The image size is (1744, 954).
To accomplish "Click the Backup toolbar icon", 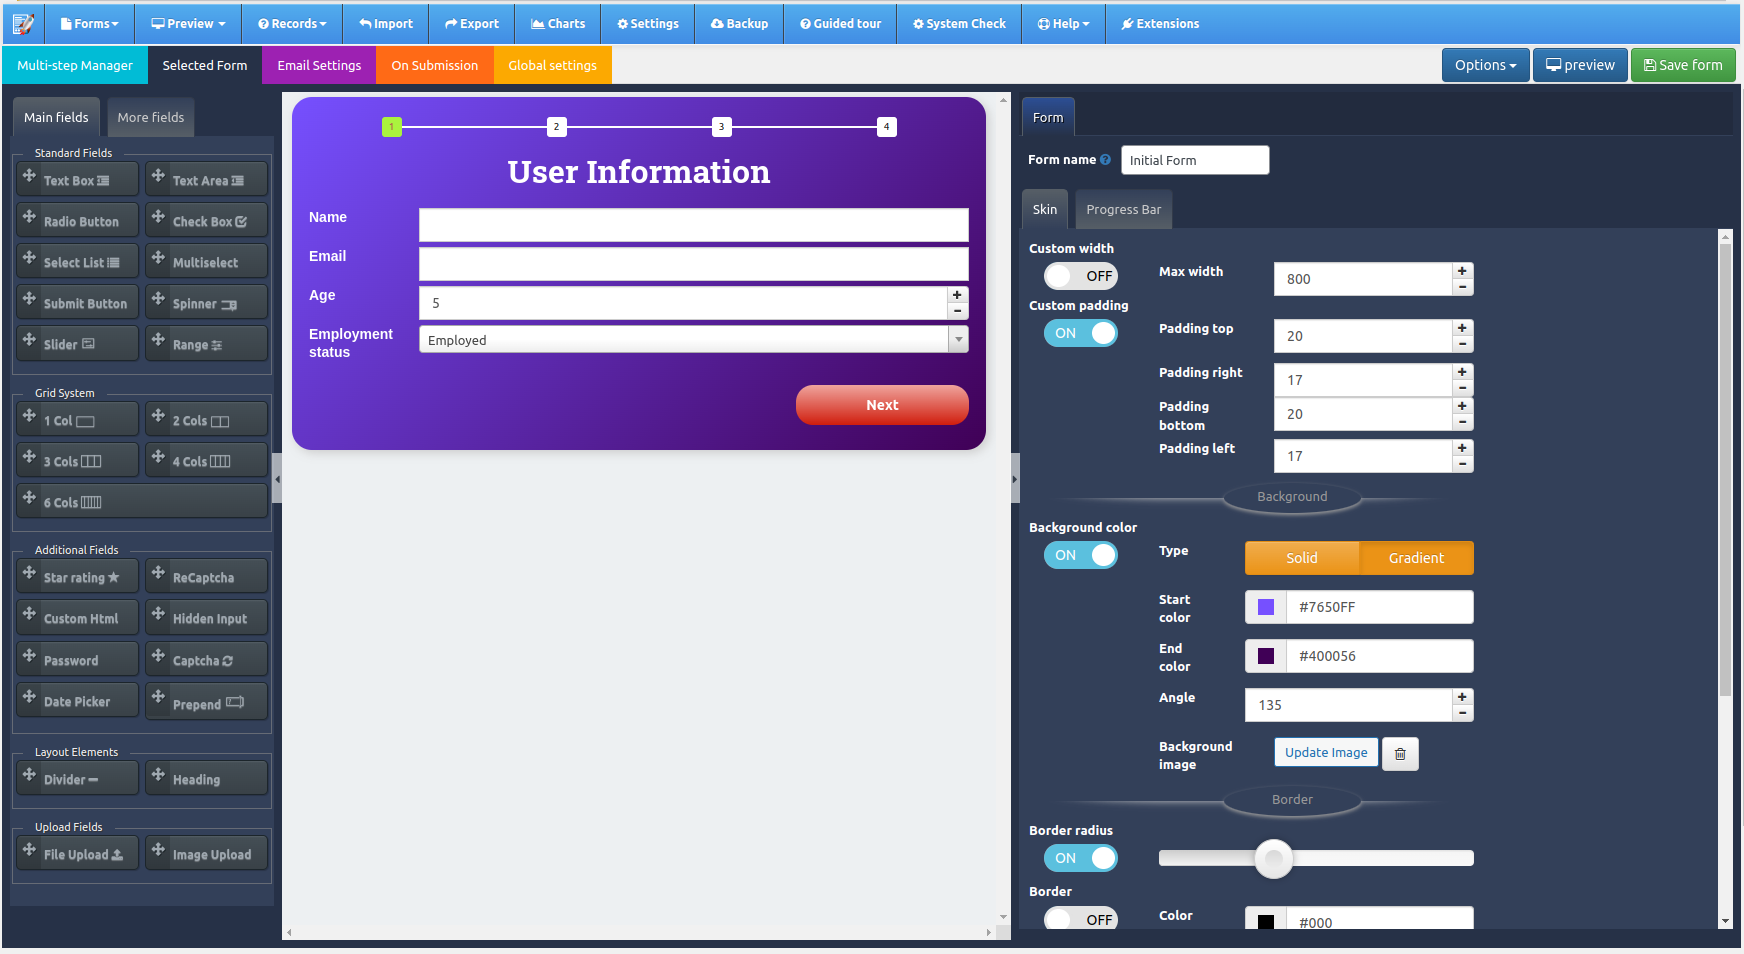I will (739, 23).
